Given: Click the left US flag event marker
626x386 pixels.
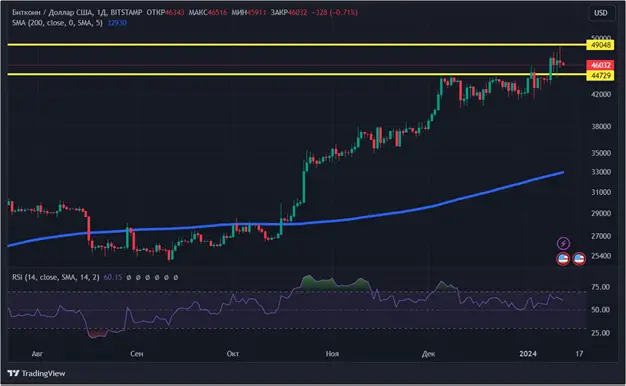Looking at the screenshot, I should tap(563, 259).
